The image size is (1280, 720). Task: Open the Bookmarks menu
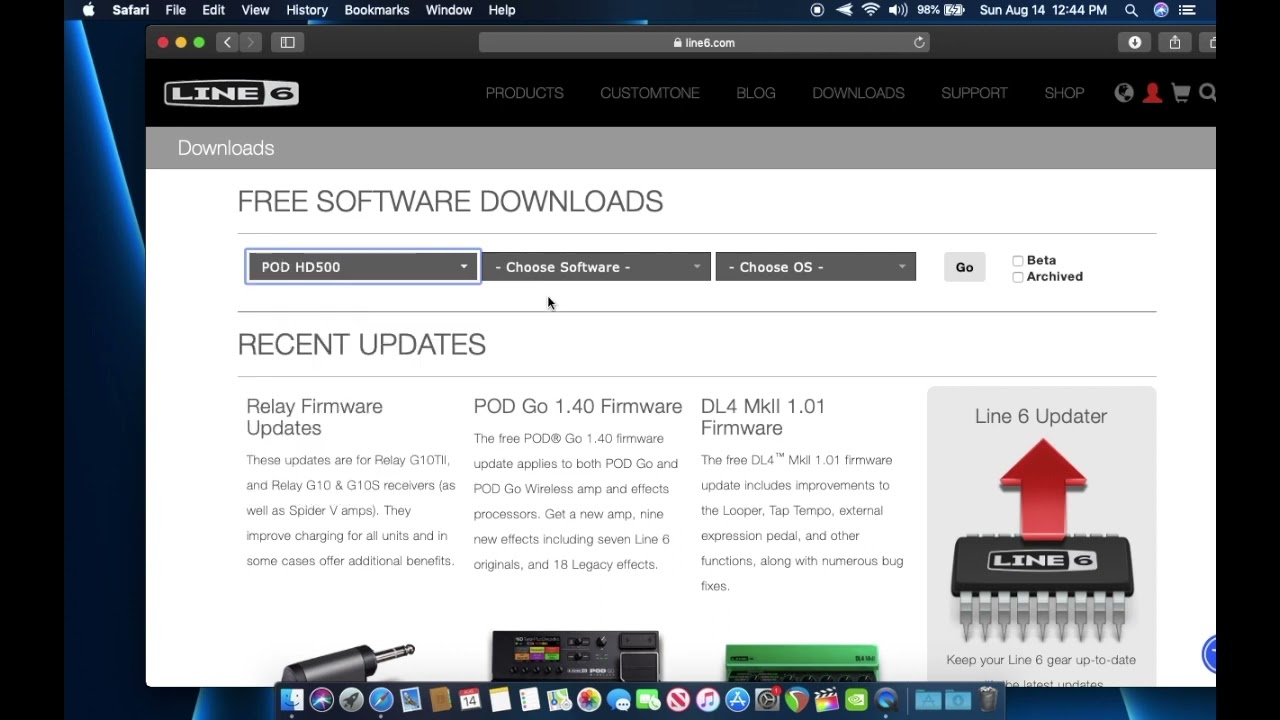377,10
